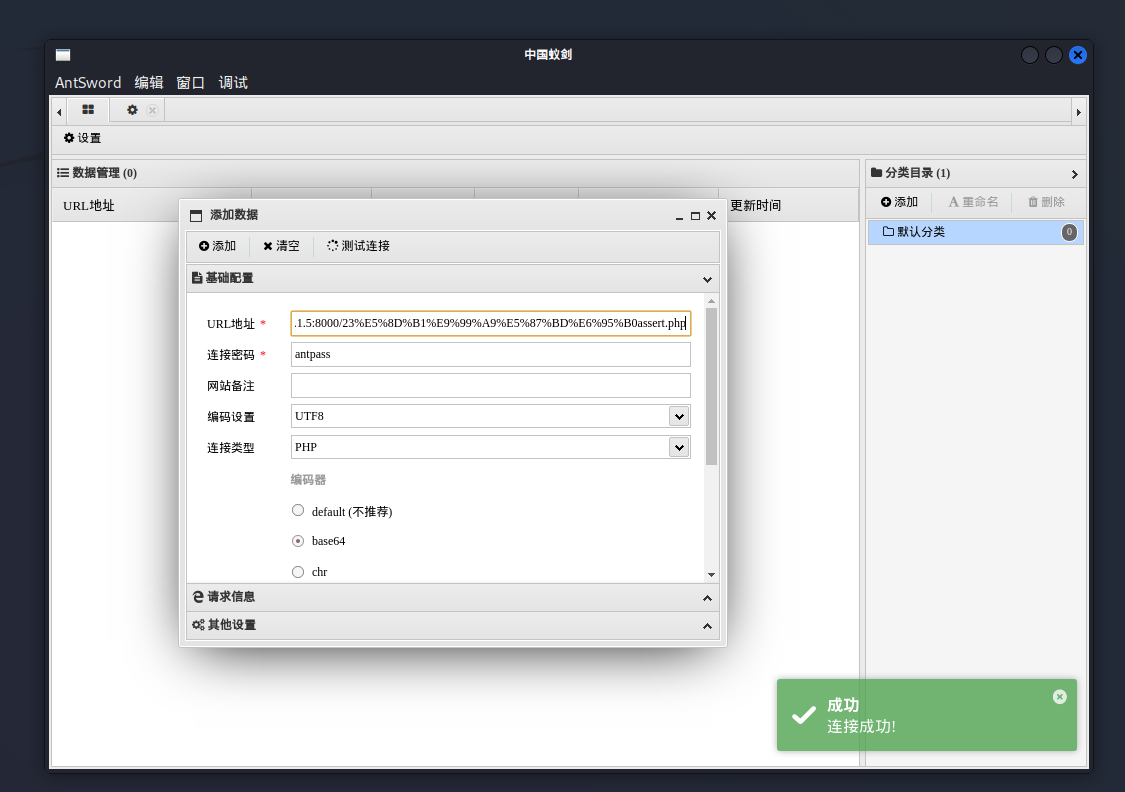Collapse the 基础配置 section

coord(707,279)
